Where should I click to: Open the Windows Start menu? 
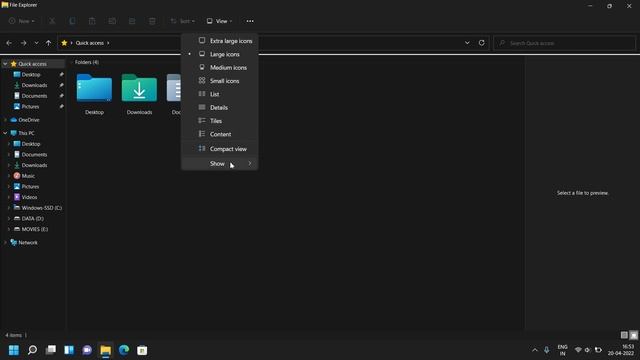pyautogui.click(x=14, y=350)
